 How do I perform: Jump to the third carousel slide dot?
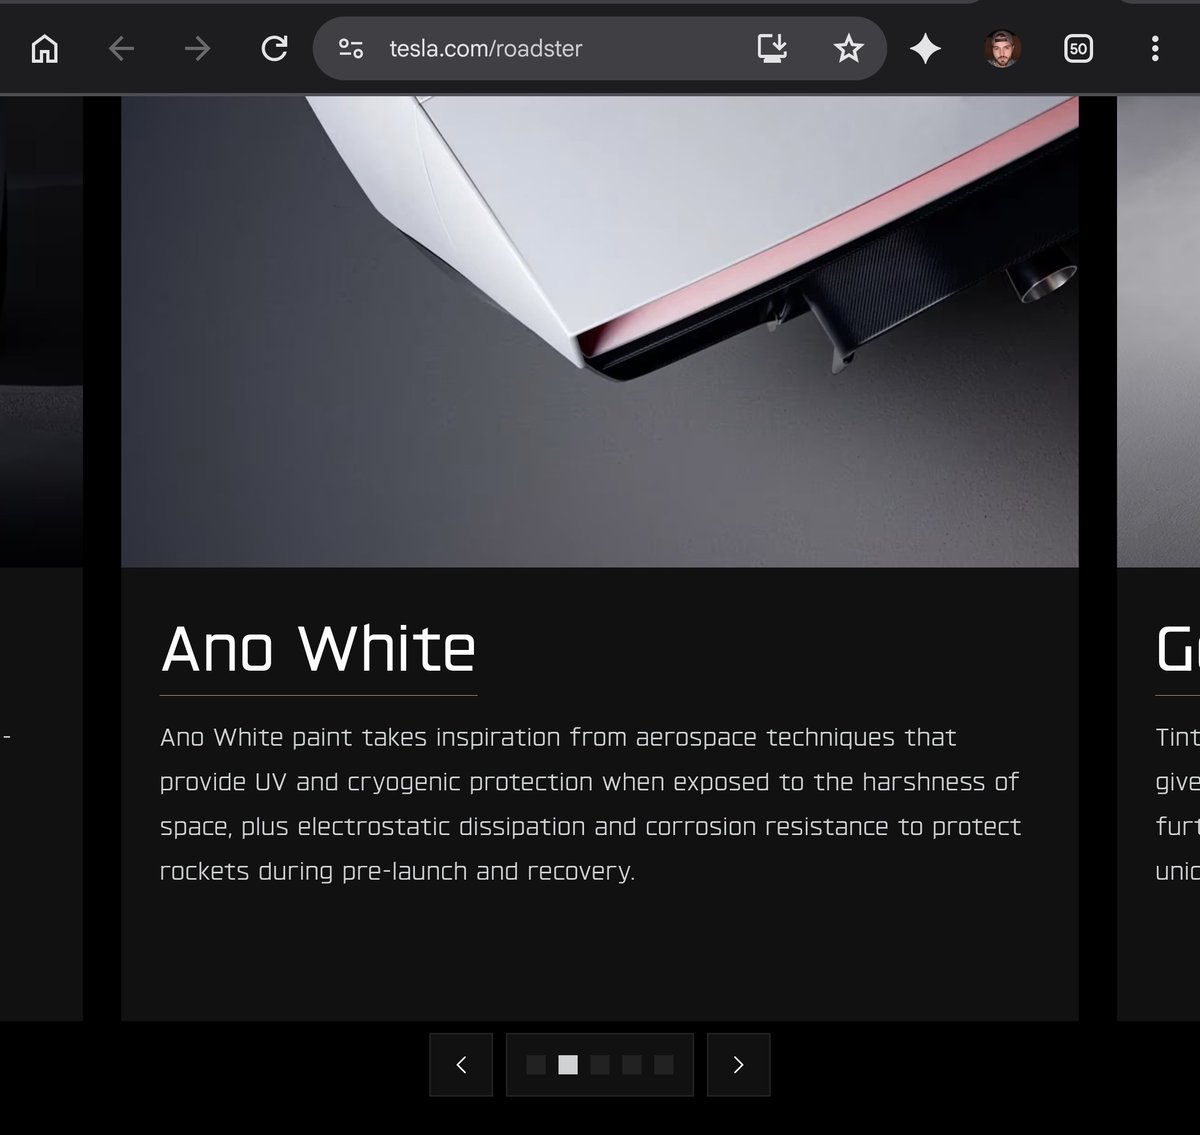click(x=600, y=1065)
